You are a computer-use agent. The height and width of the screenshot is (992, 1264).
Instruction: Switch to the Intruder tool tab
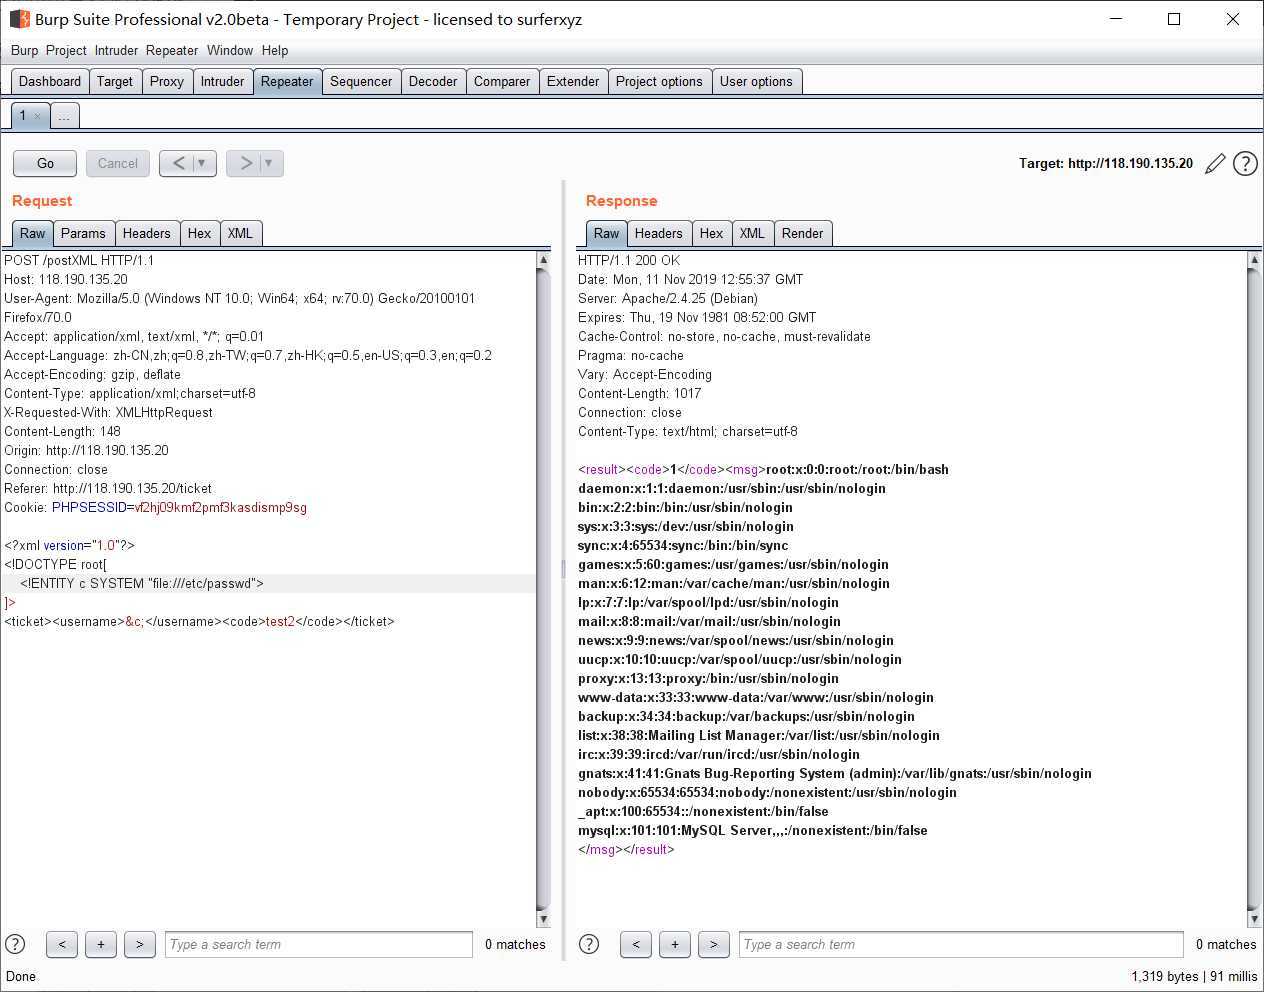(x=222, y=81)
